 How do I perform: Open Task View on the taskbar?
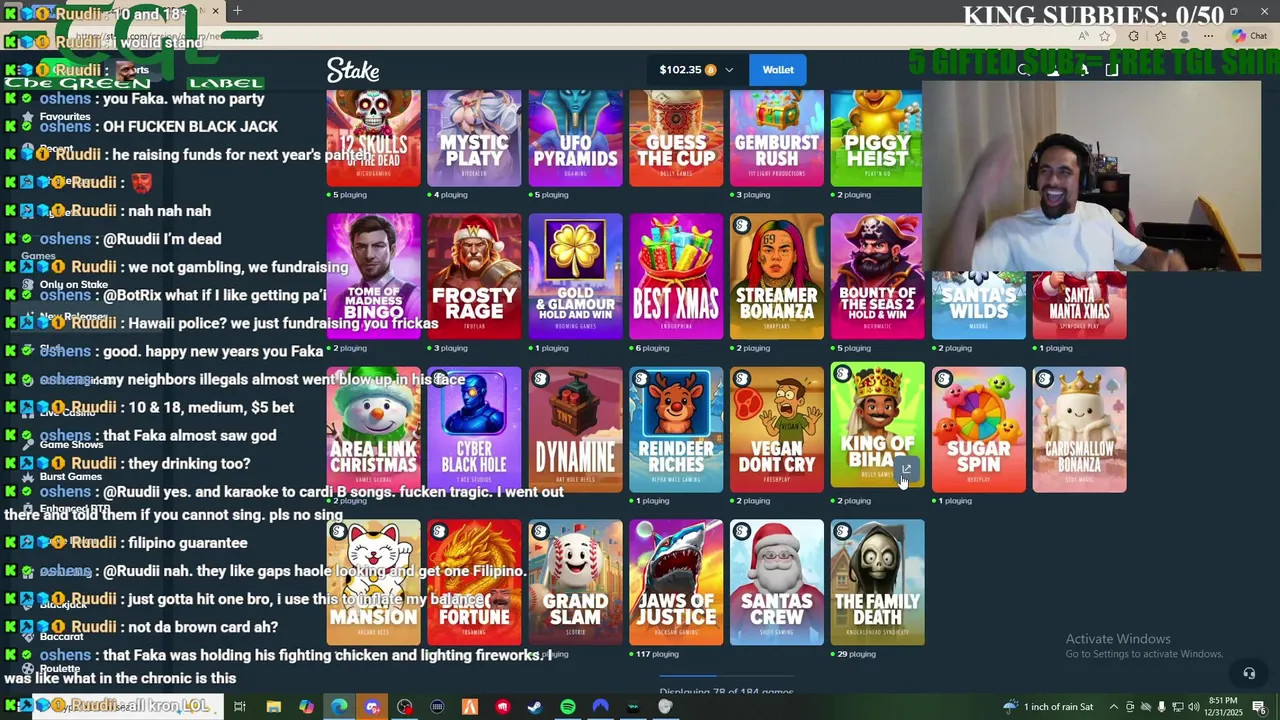[240, 707]
